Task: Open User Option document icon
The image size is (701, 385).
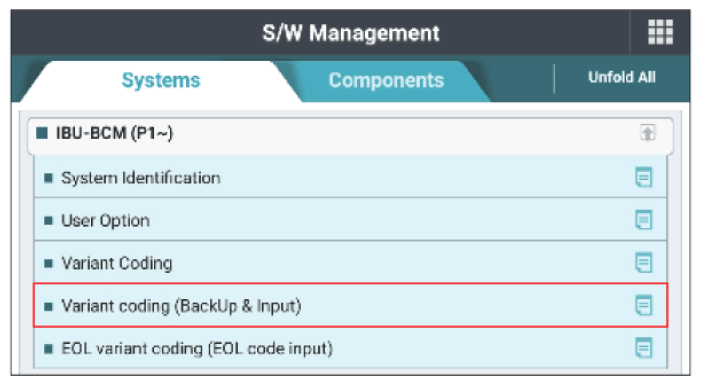Action: [x=643, y=220]
